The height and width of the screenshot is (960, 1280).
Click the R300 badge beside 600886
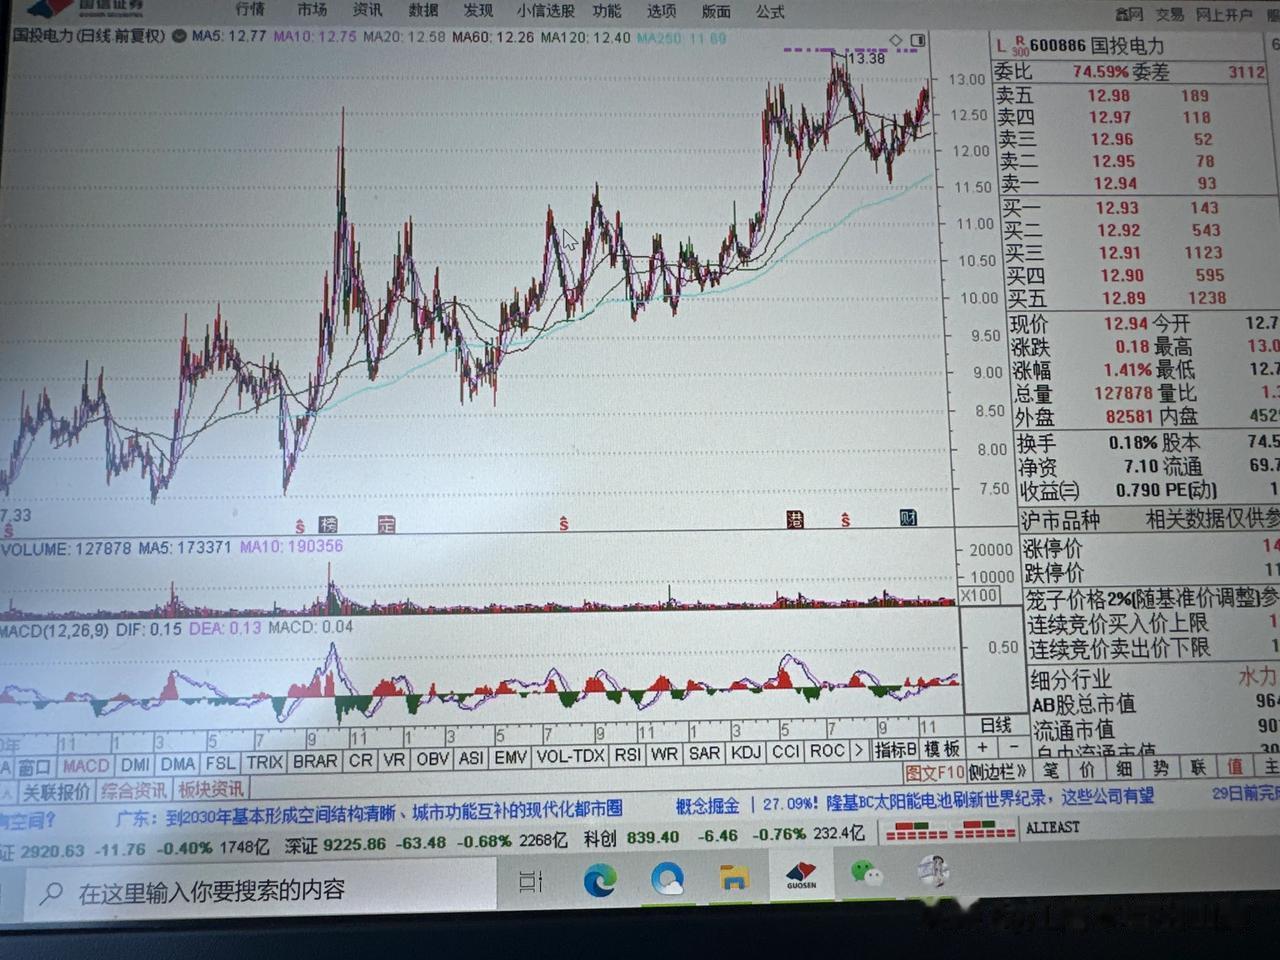[1019, 46]
